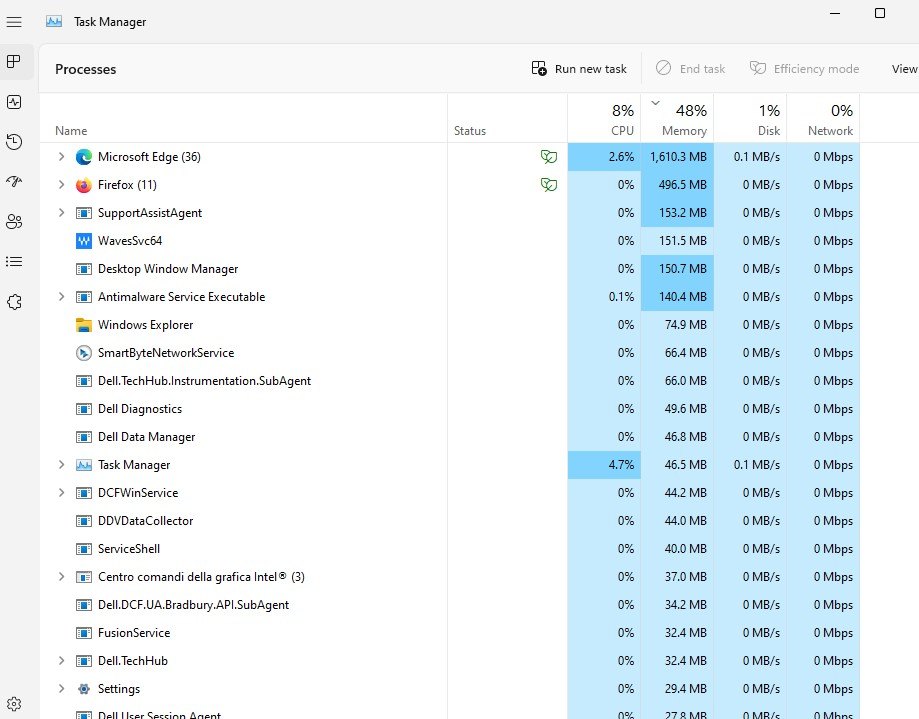
Task: Select the Processes sidebar icon
Action: [14, 62]
